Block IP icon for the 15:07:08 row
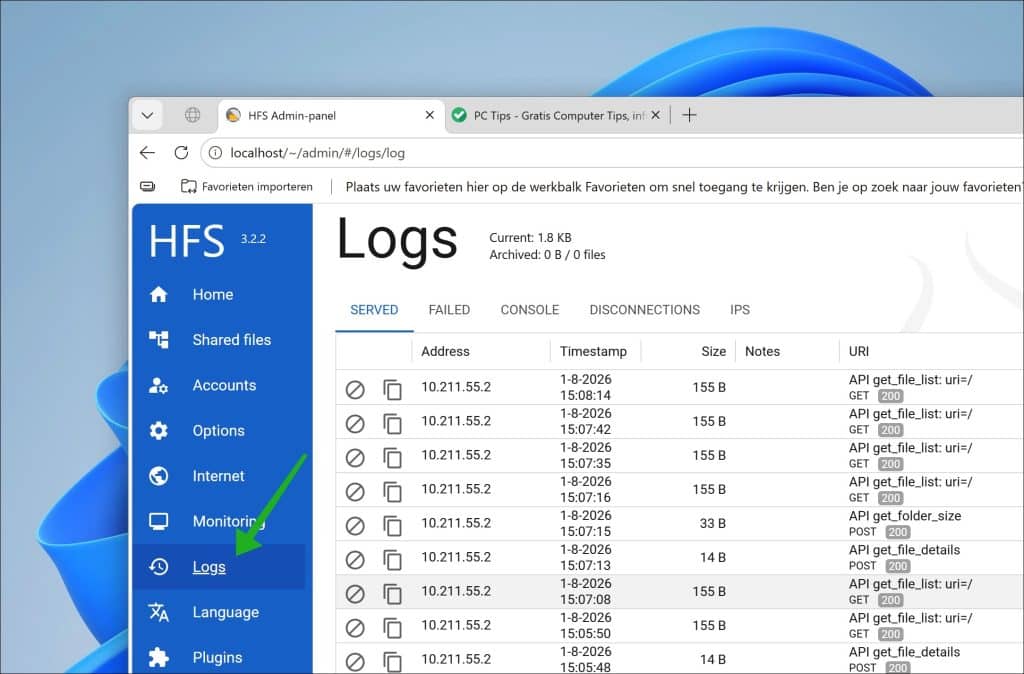 355,594
